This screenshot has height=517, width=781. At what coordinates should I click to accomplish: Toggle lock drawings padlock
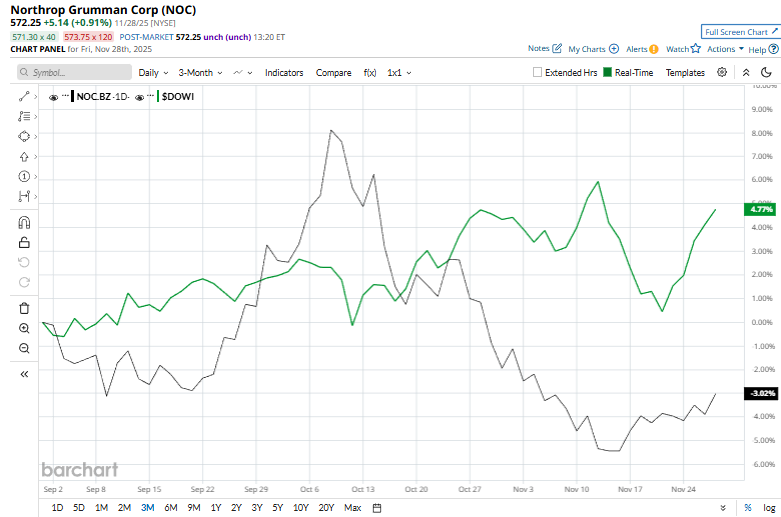pyautogui.click(x=24, y=243)
